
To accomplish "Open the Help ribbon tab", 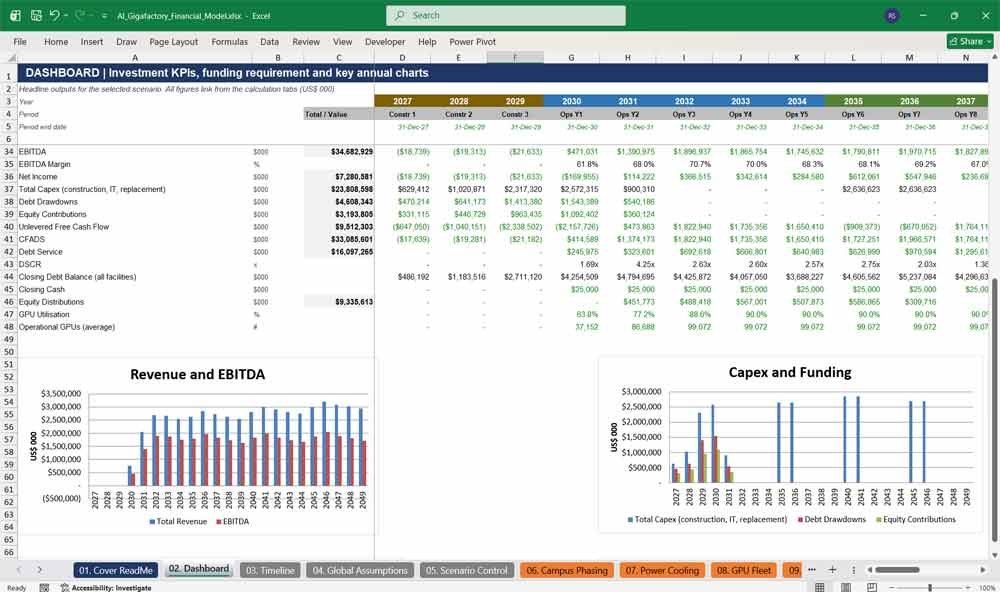I will (427, 41).
